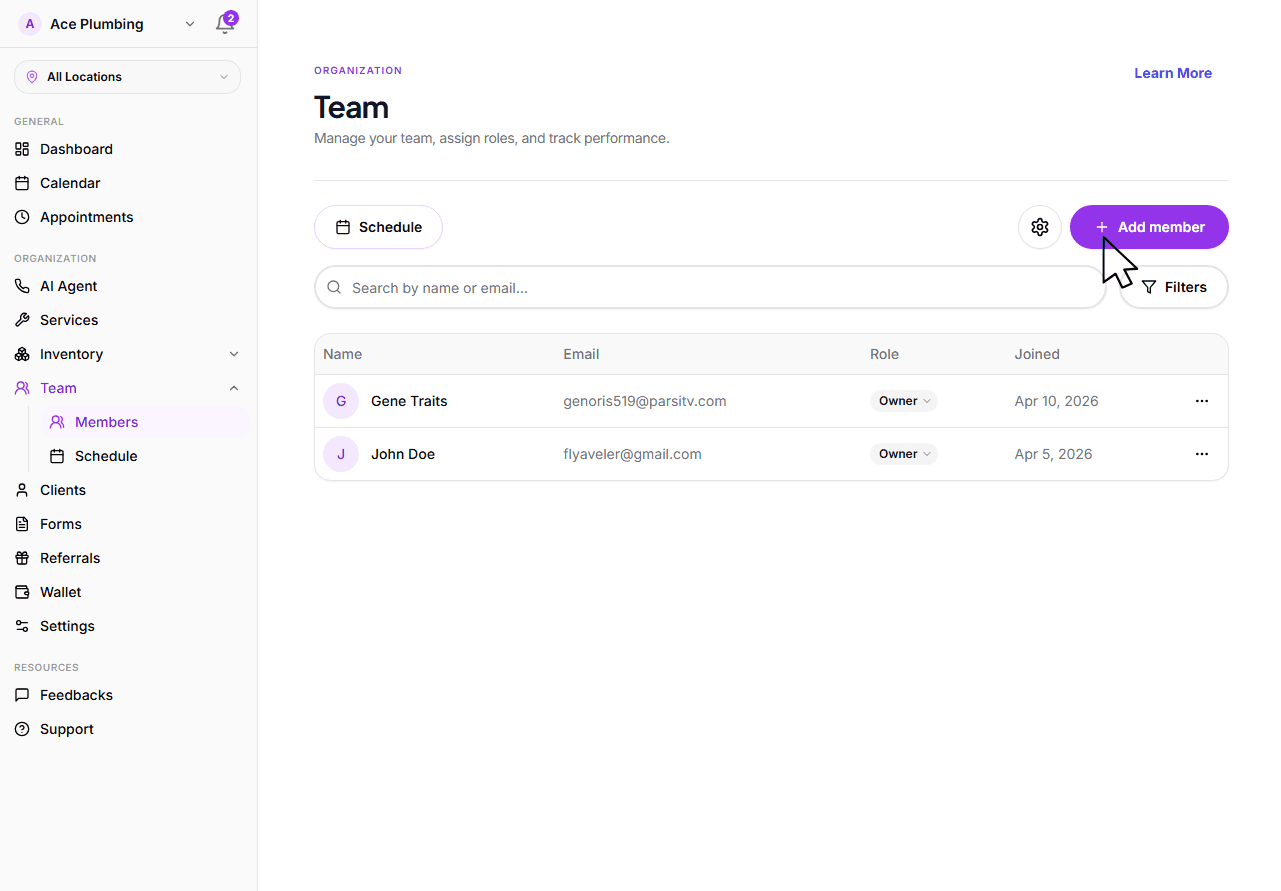
Task: Open the AI Agent section
Action: (67, 286)
